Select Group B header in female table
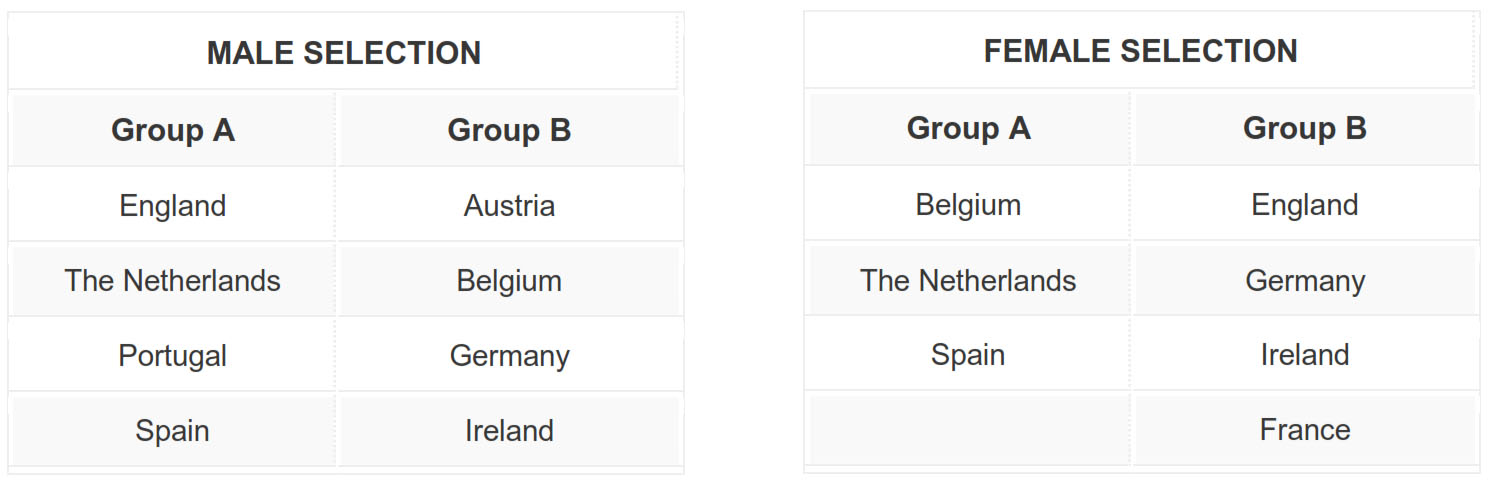The height and width of the screenshot is (487, 1490). [x=1304, y=128]
